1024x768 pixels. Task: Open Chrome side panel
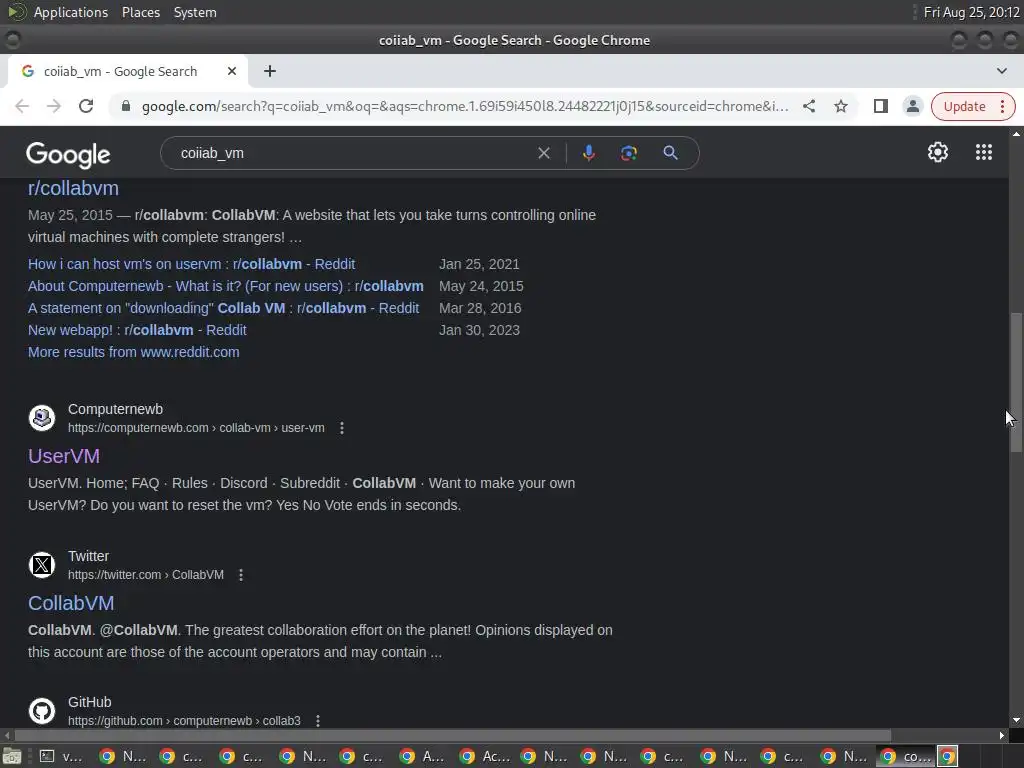click(880, 106)
